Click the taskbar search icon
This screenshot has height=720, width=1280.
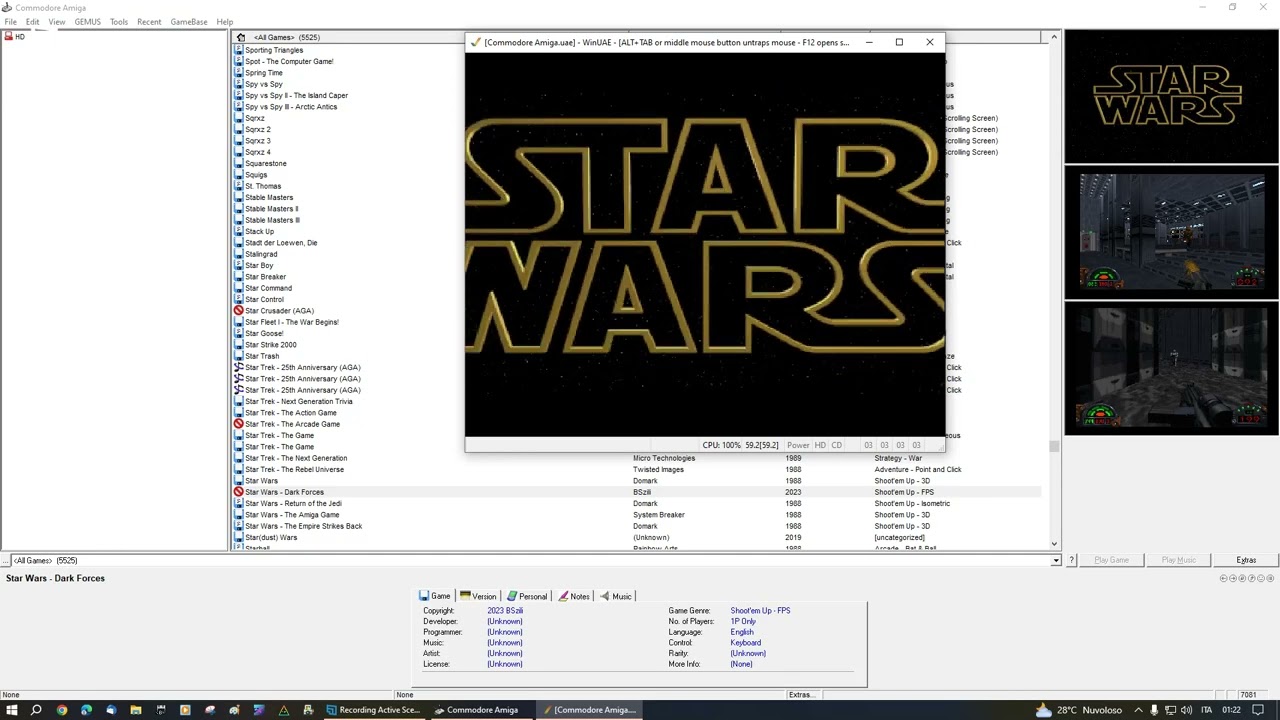tap(36, 710)
